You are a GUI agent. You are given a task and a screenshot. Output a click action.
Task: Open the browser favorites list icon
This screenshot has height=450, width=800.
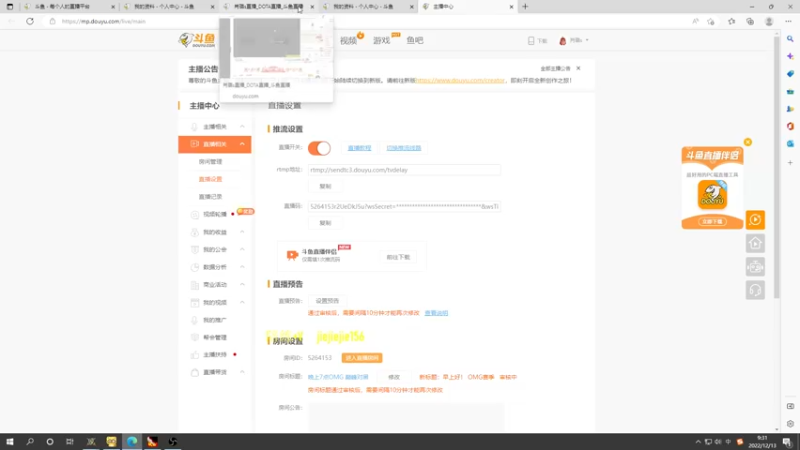(x=732, y=21)
